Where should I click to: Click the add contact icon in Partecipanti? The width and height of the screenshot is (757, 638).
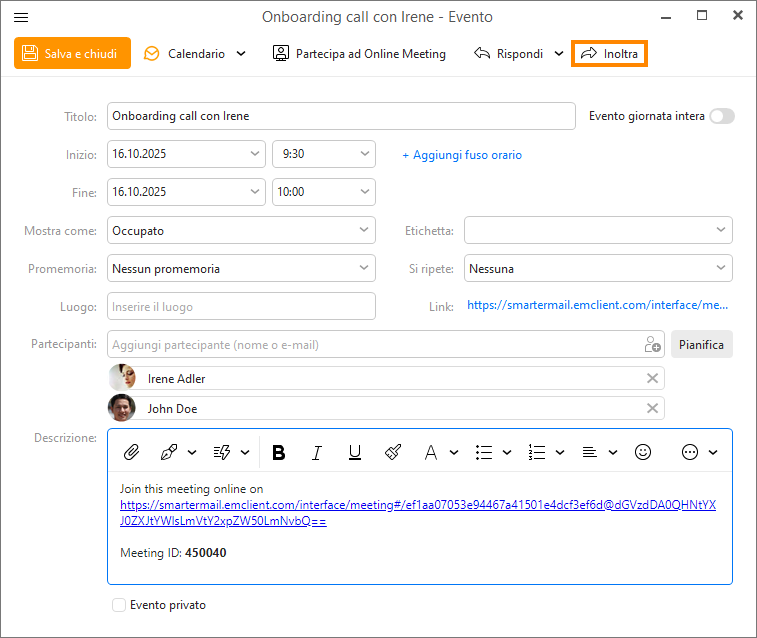[x=652, y=345]
